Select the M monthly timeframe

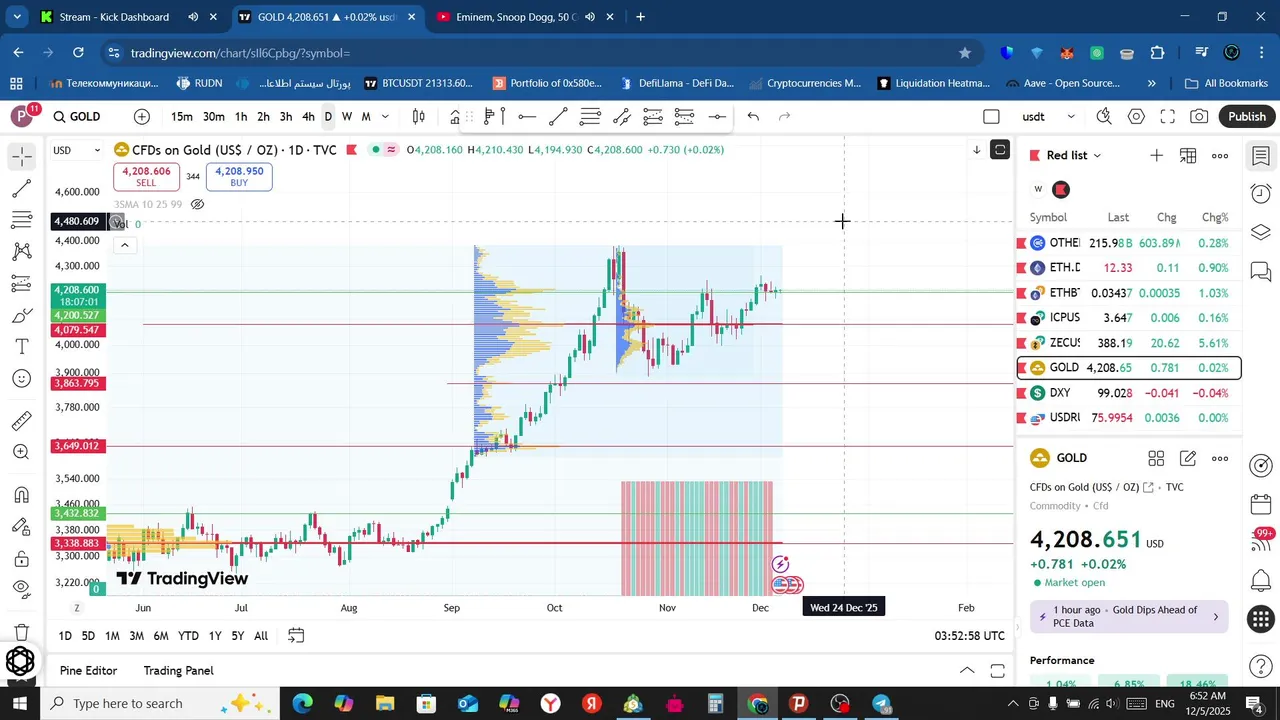pyautogui.click(x=366, y=117)
